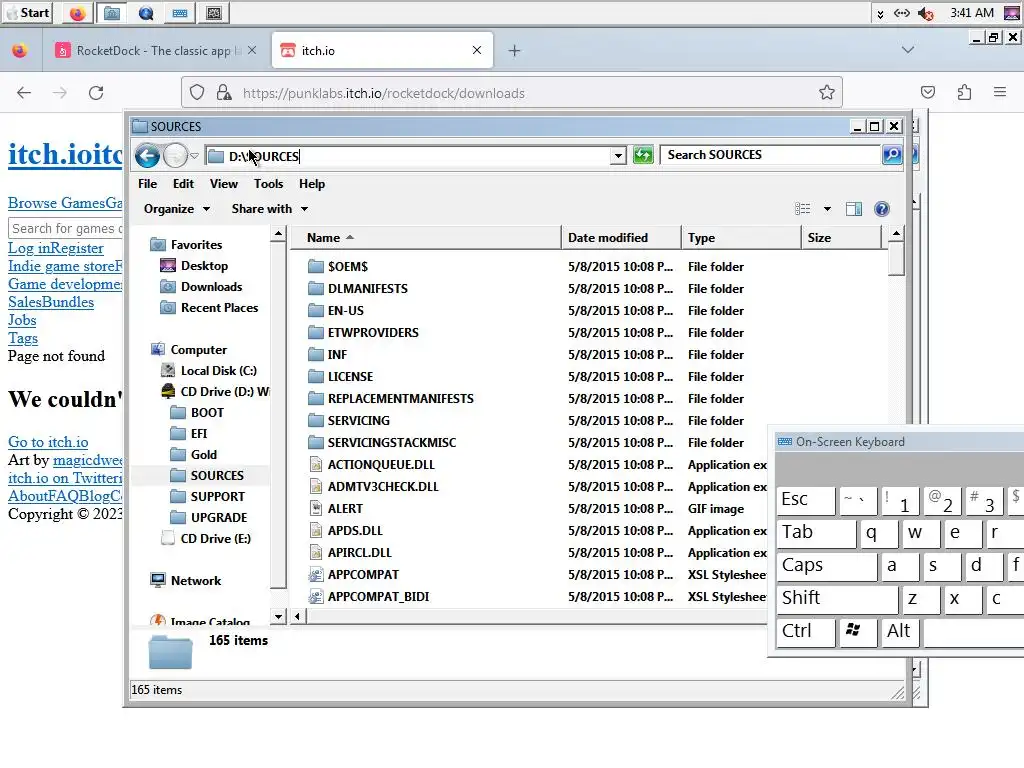Open Firefox extensions puzzle icon

coord(964,93)
